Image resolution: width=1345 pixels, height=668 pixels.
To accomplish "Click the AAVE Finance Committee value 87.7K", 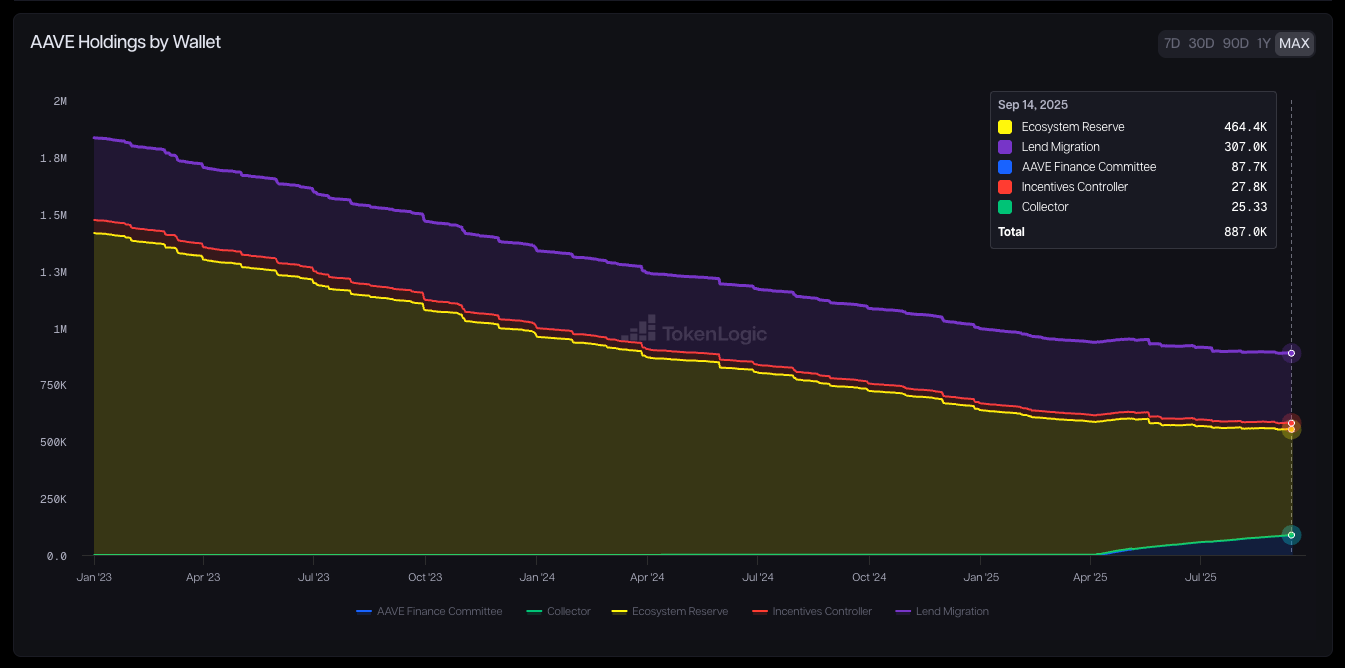I will [1249, 167].
